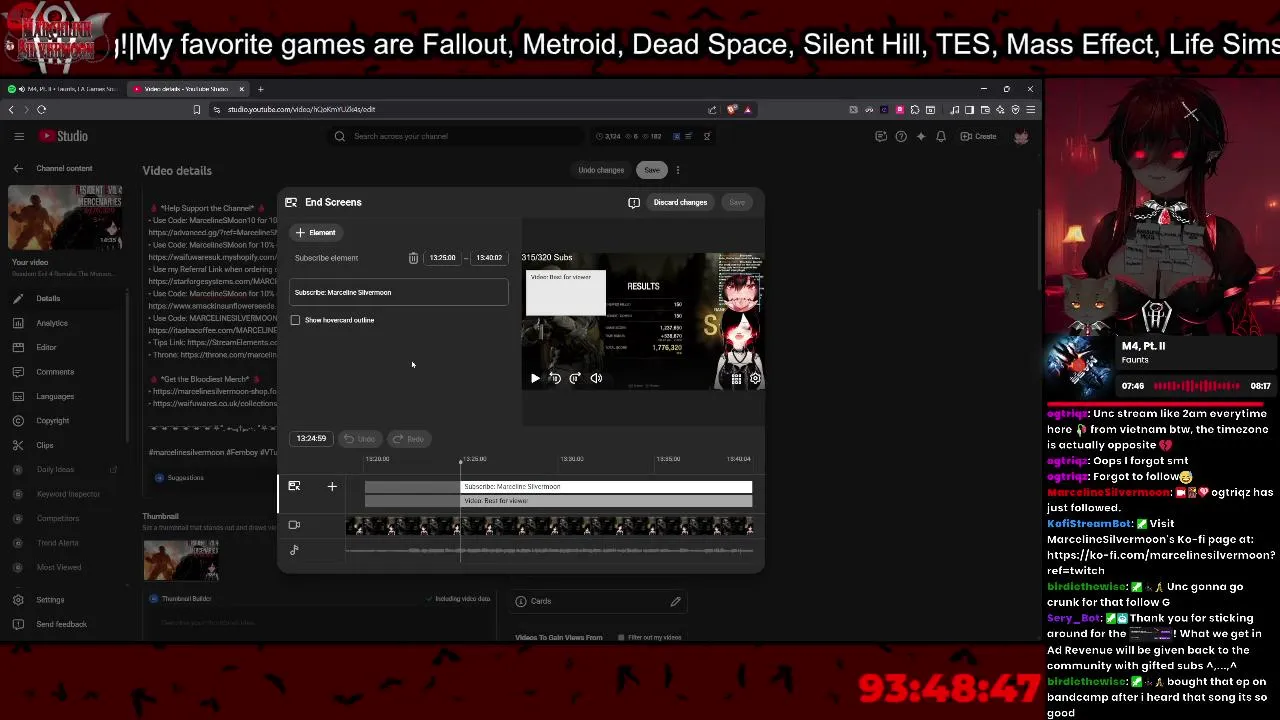1280x720 pixels.
Task: Select Subscribe: Marceline Silvermoon timeline bar
Action: tap(606, 486)
